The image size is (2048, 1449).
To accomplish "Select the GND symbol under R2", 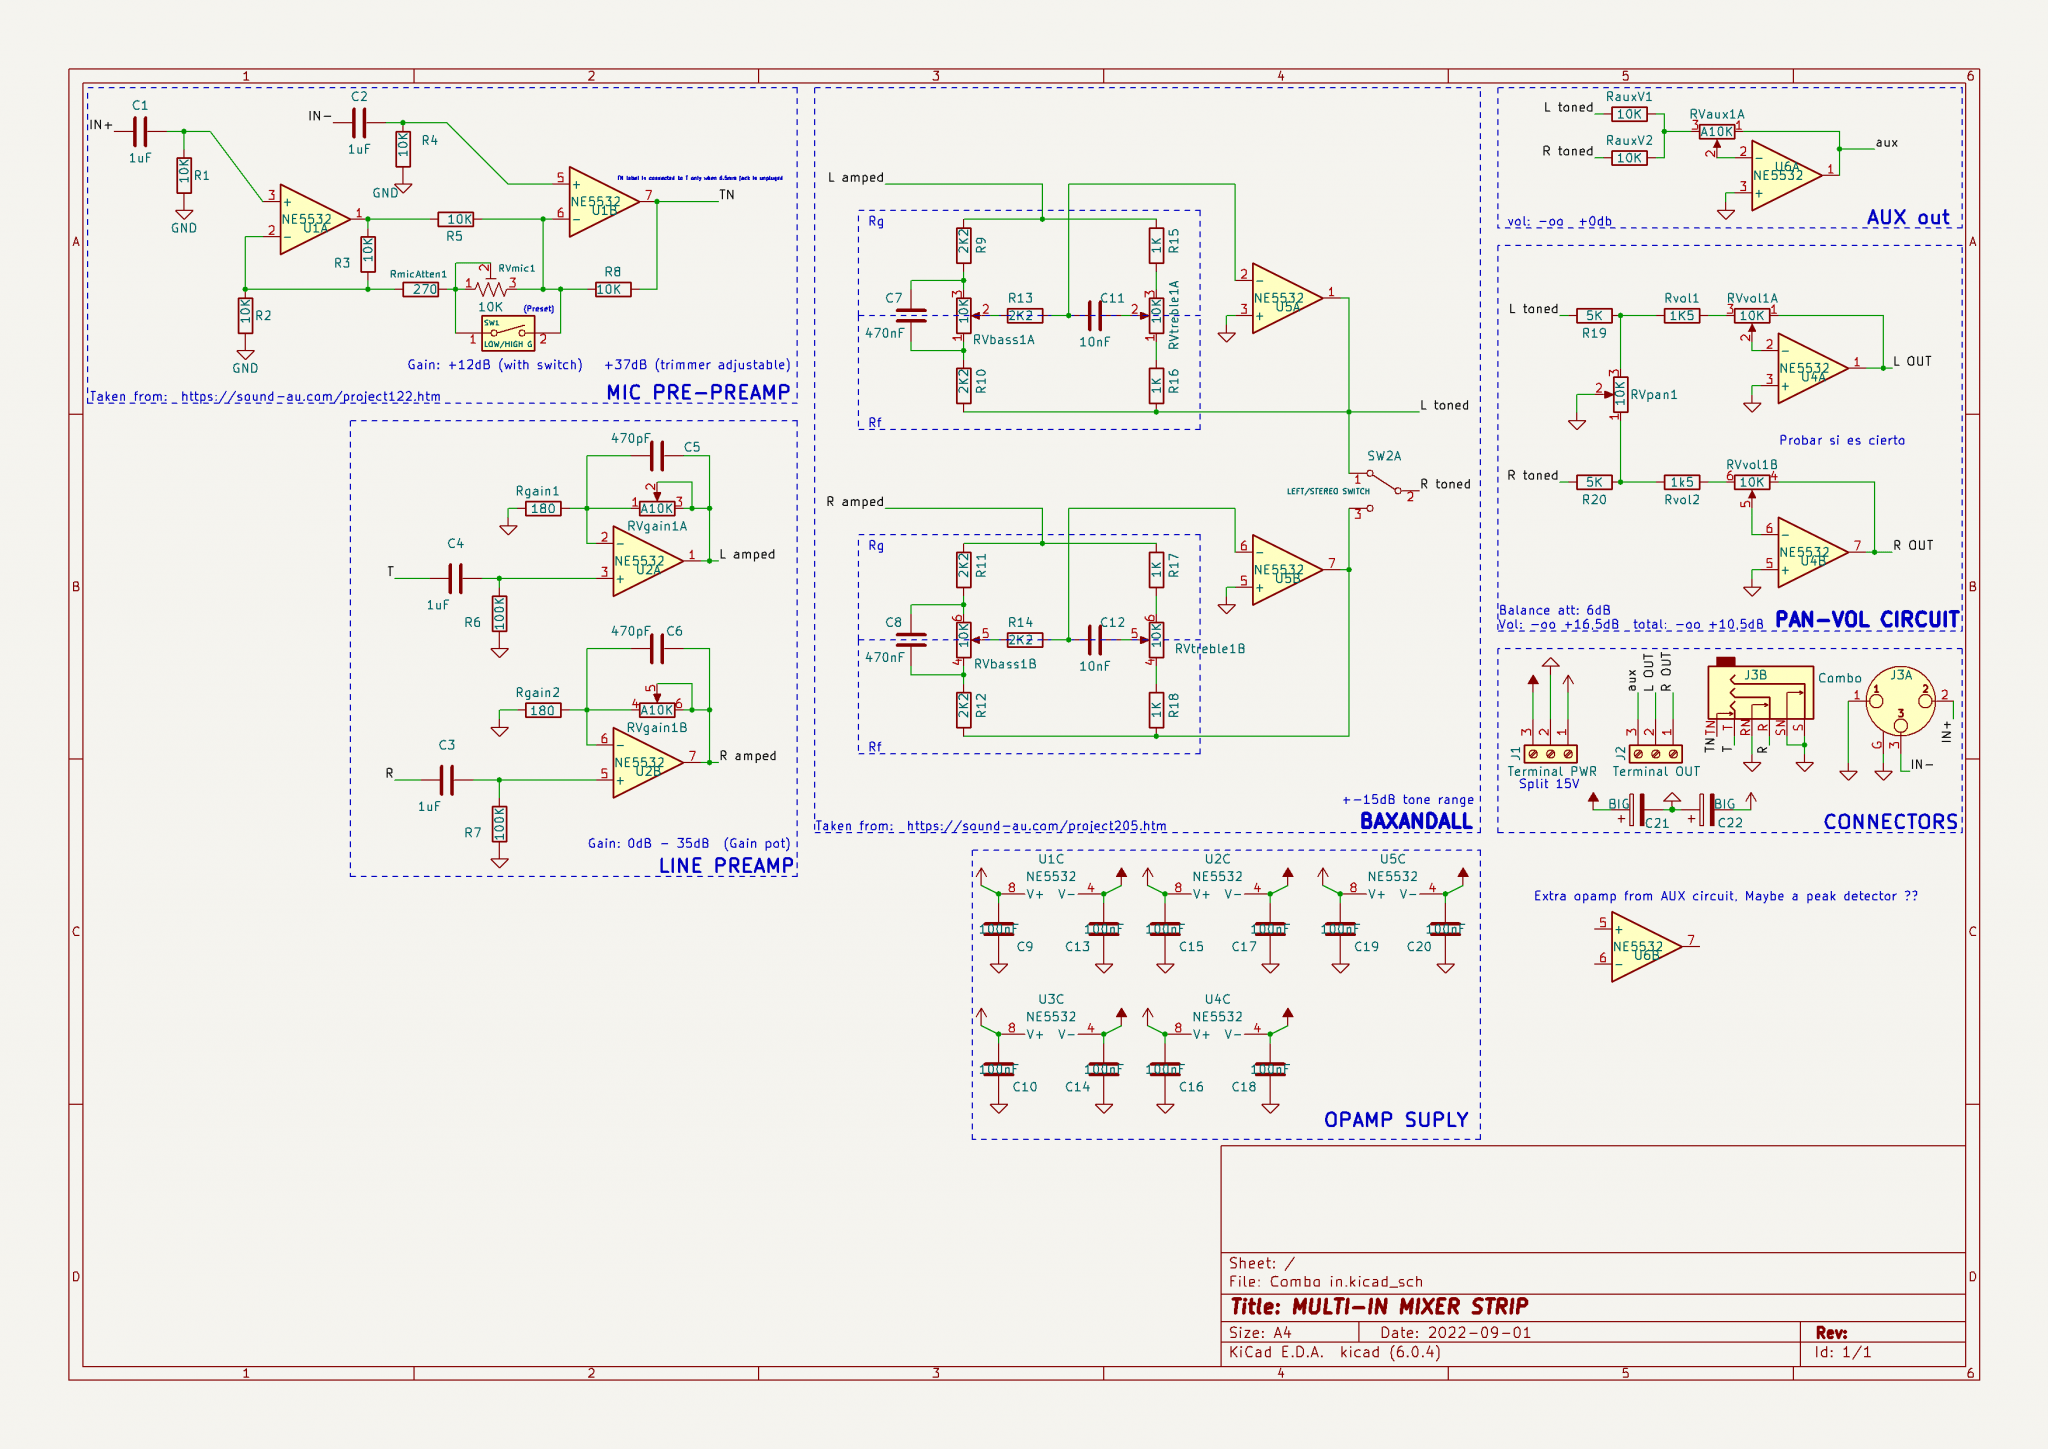I will click(245, 355).
